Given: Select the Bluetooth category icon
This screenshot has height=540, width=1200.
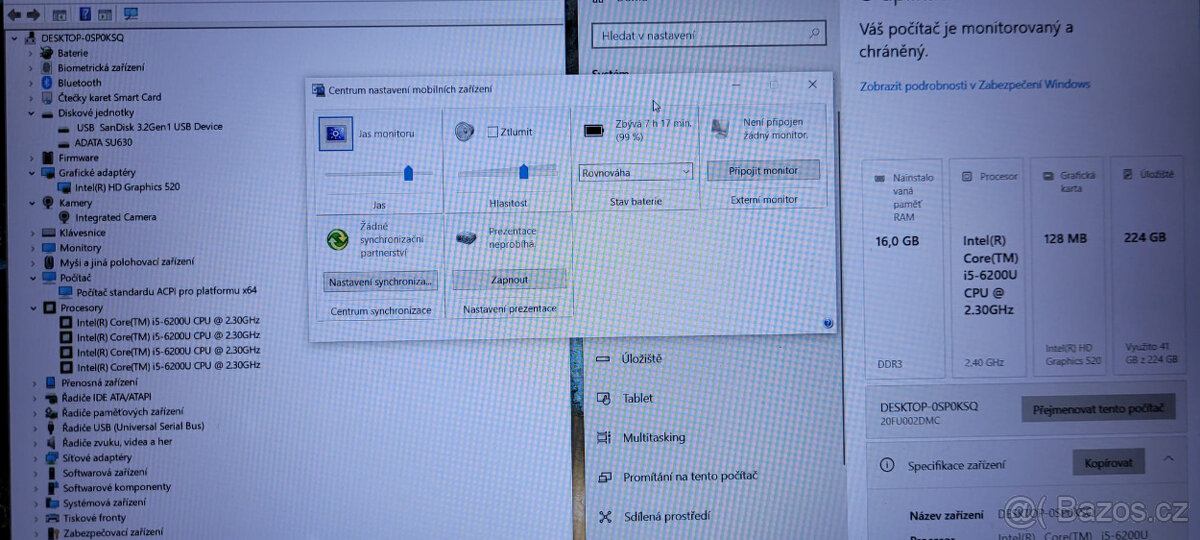Looking at the screenshot, I should click(x=47, y=82).
